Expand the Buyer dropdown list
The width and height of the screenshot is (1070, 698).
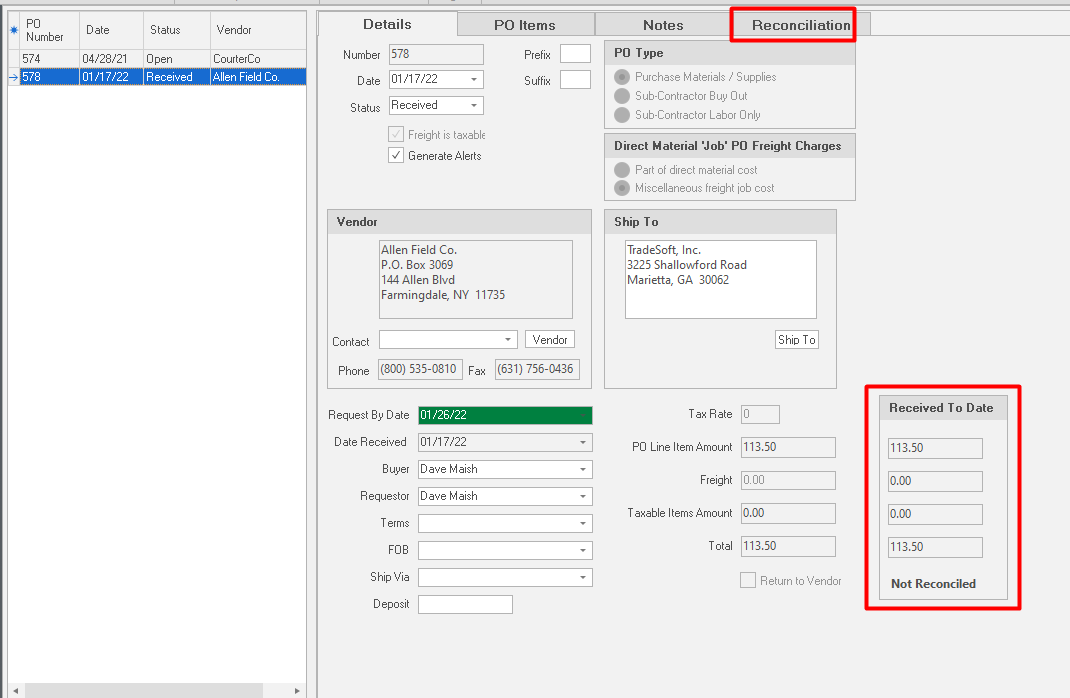click(582, 469)
